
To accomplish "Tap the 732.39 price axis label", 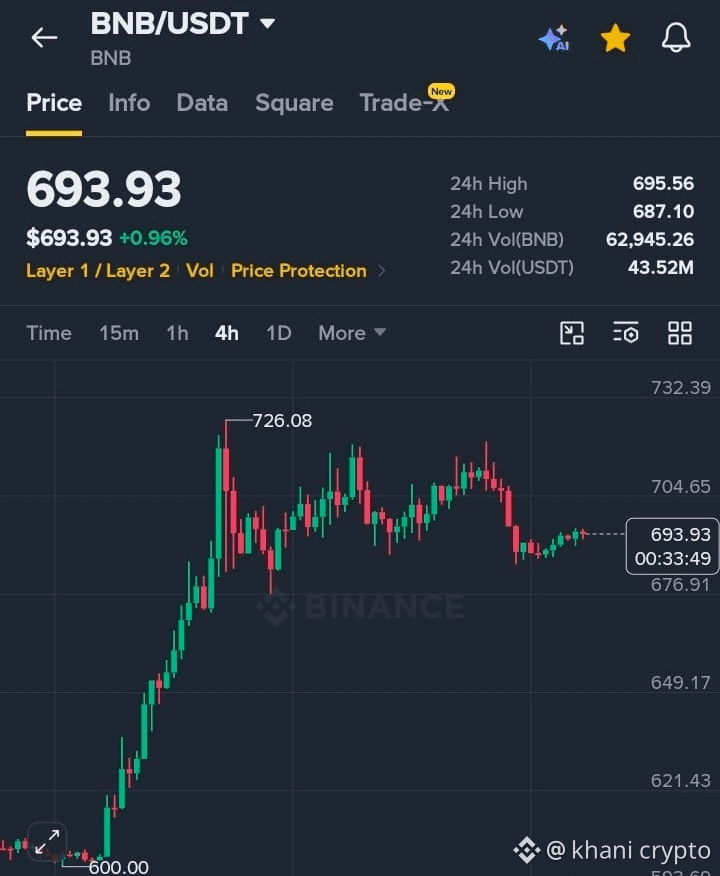I will 681,388.
